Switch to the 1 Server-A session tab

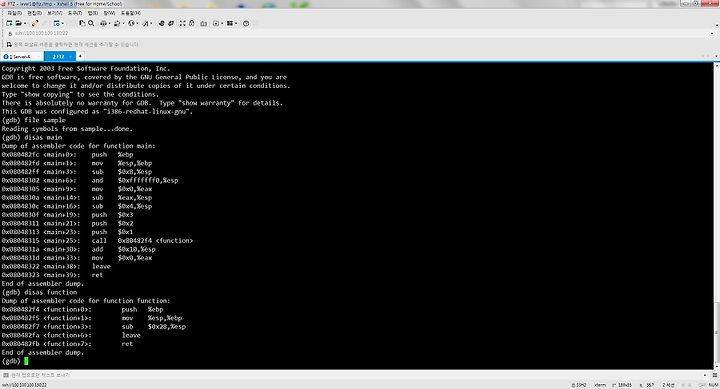21,56
